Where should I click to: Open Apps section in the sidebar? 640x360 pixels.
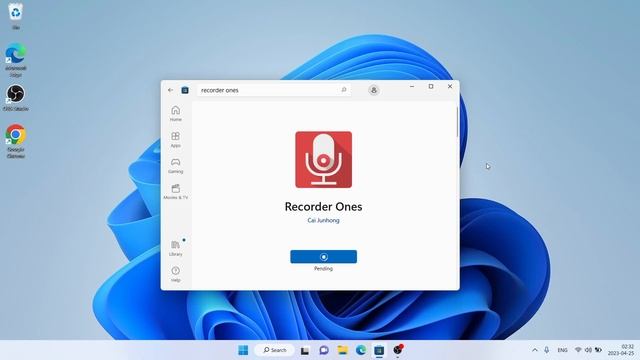pos(176,139)
